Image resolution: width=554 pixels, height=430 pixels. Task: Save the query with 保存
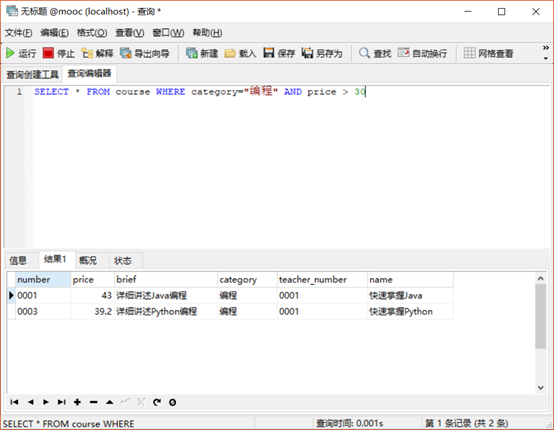click(x=279, y=53)
